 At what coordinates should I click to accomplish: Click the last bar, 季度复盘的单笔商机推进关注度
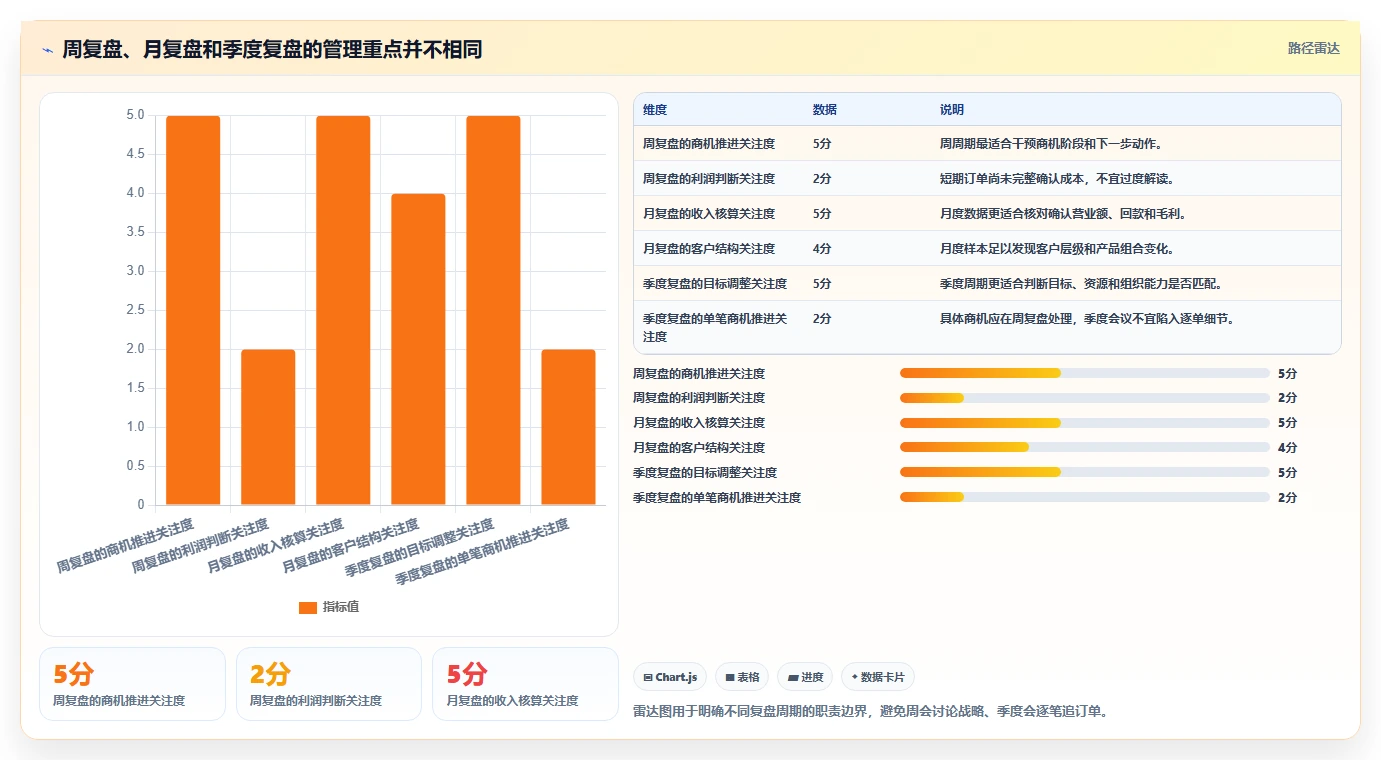coord(568,427)
